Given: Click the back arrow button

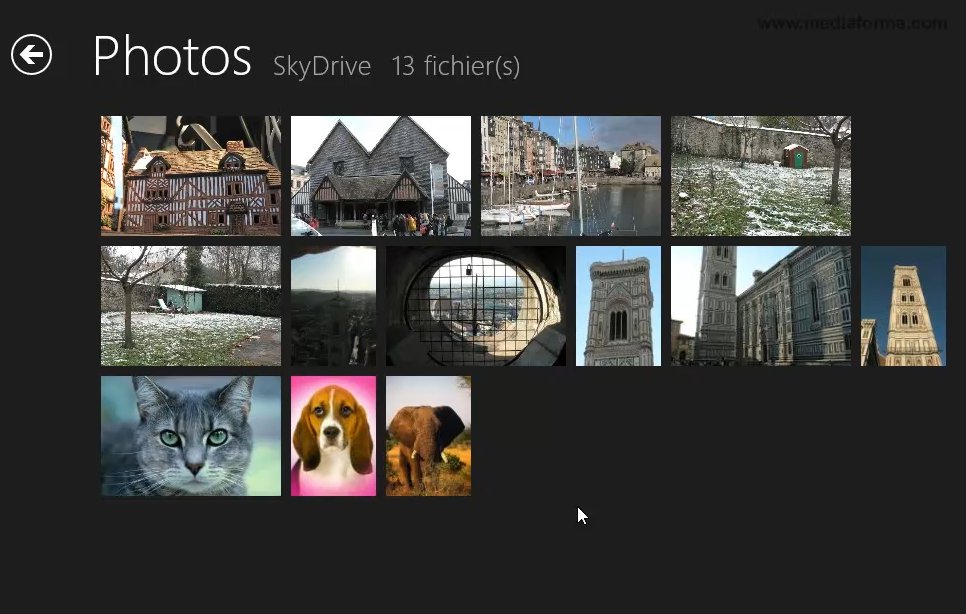Looking at the screenshot, I should (31, 55).
